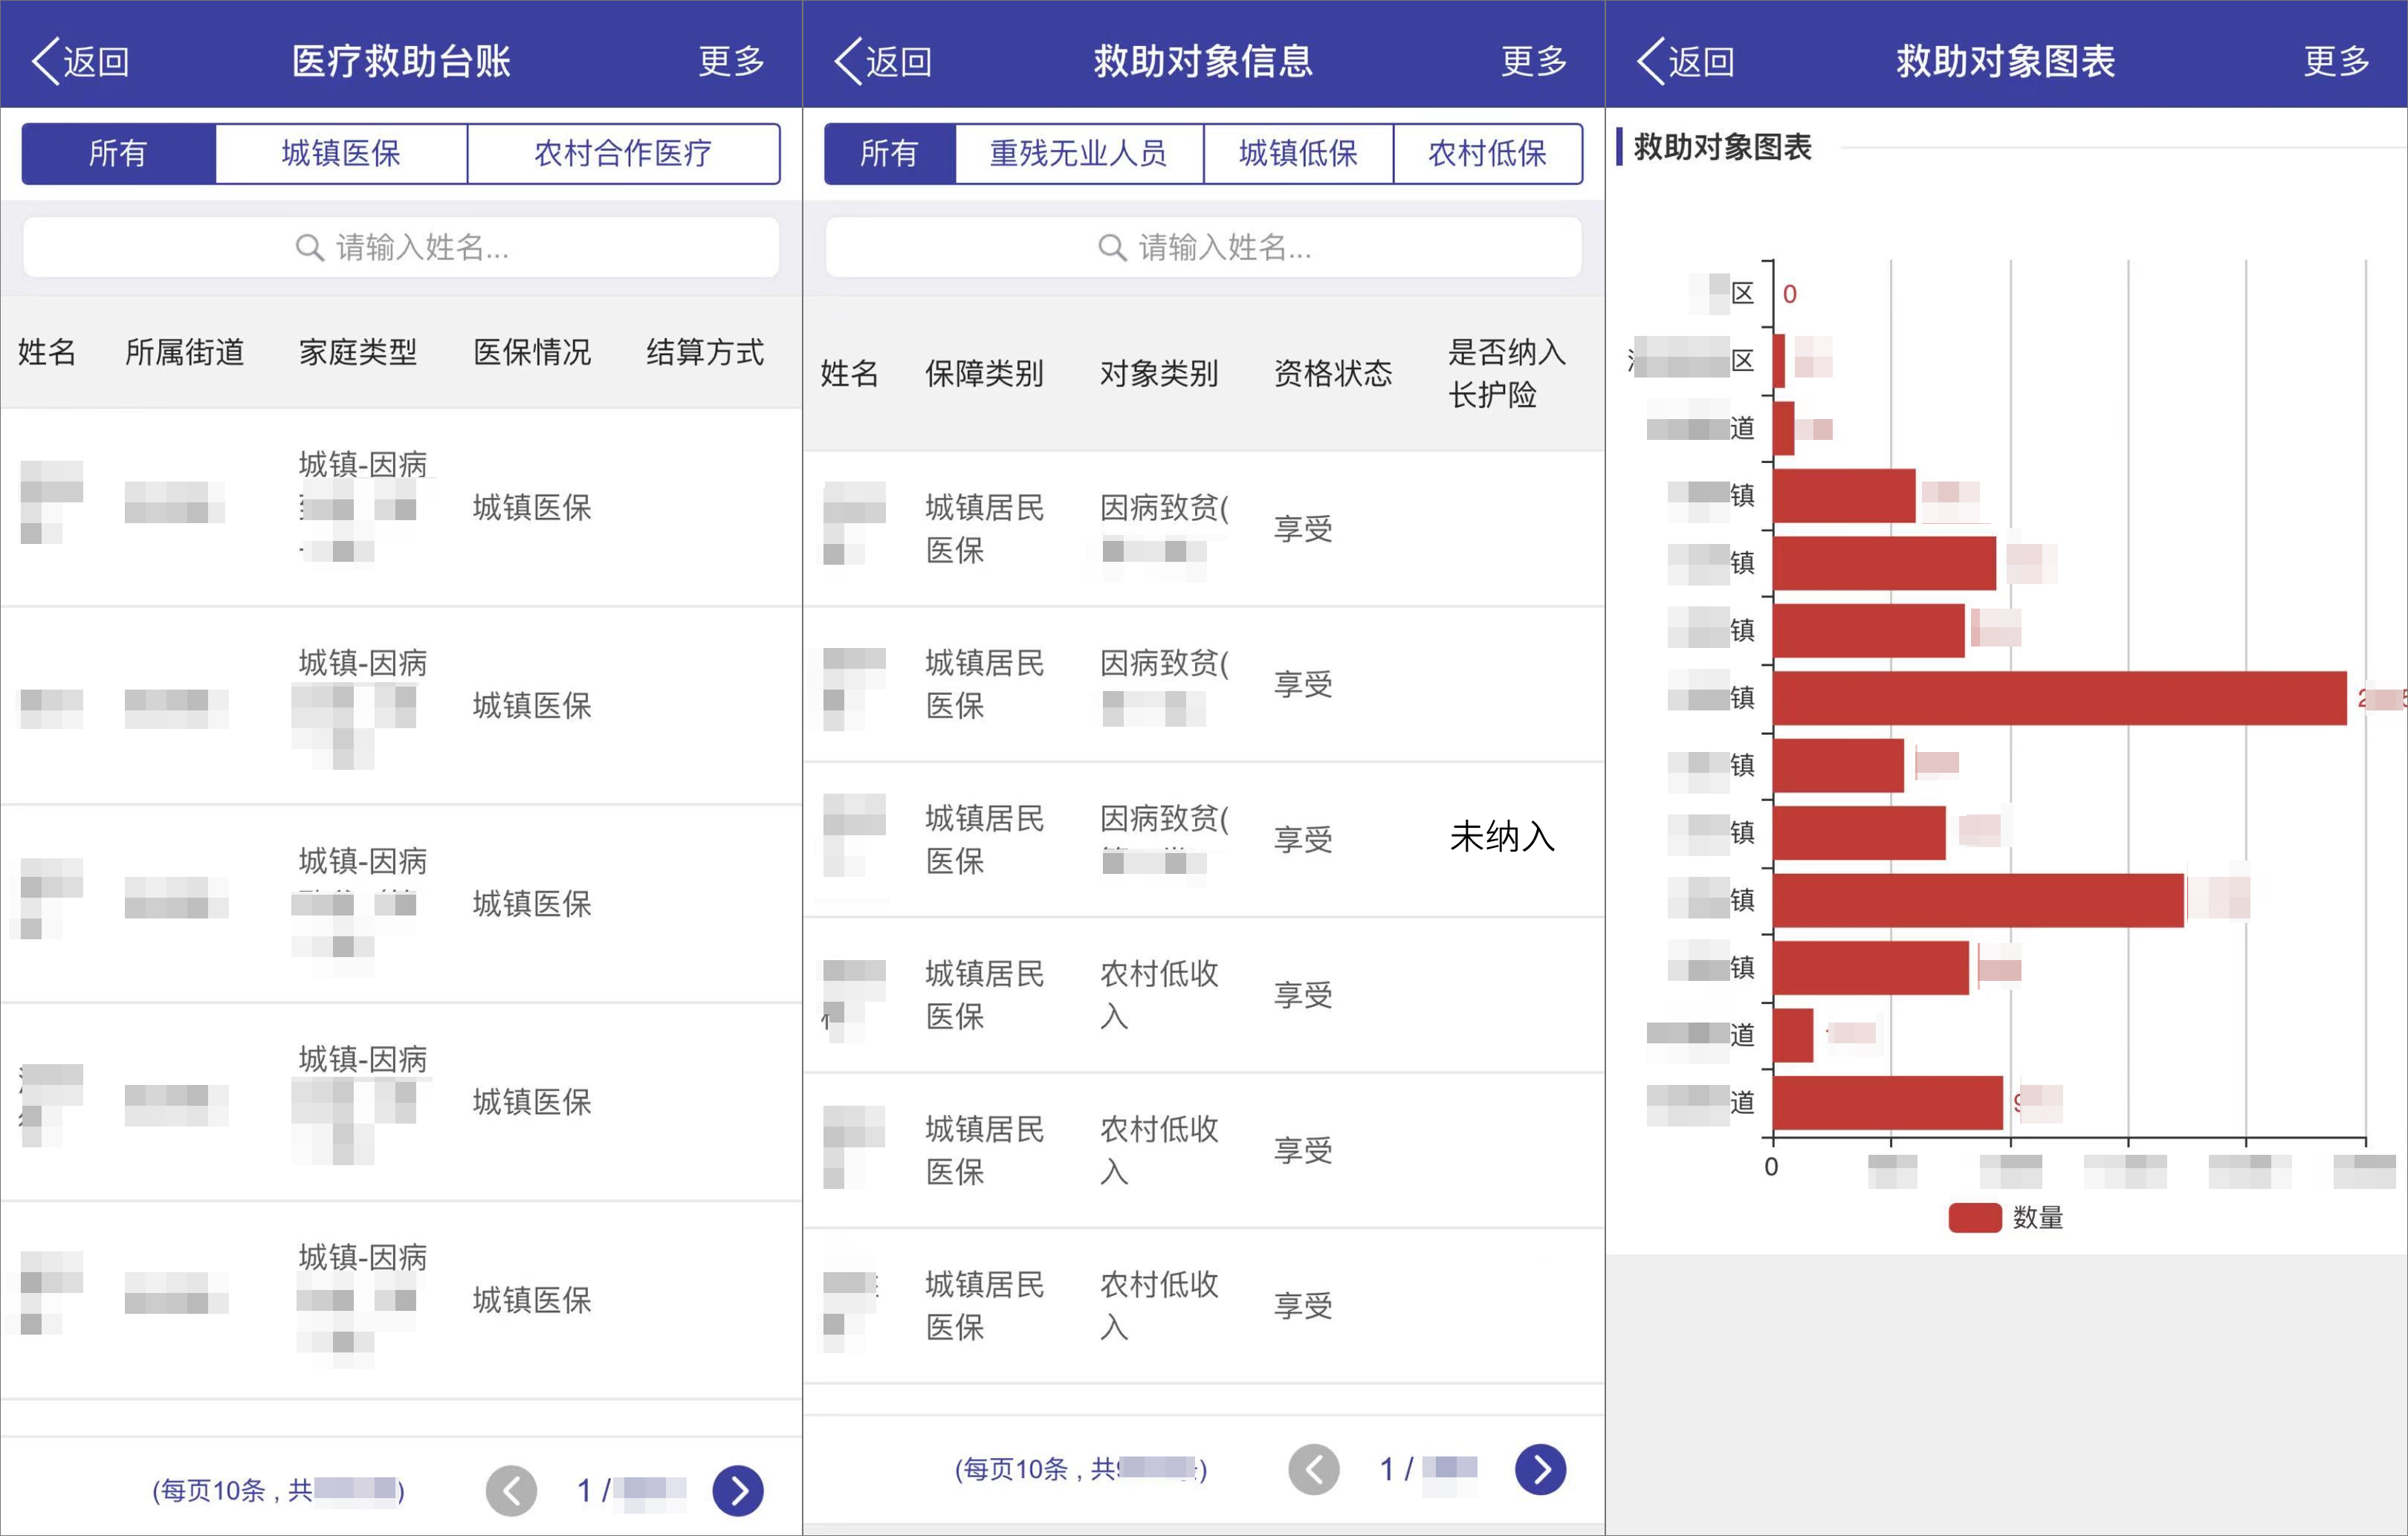Open 更多 on the 救助对象图表 screen
Viewport: 2408px width, 1536px height.
click(x=2337, y=60)
